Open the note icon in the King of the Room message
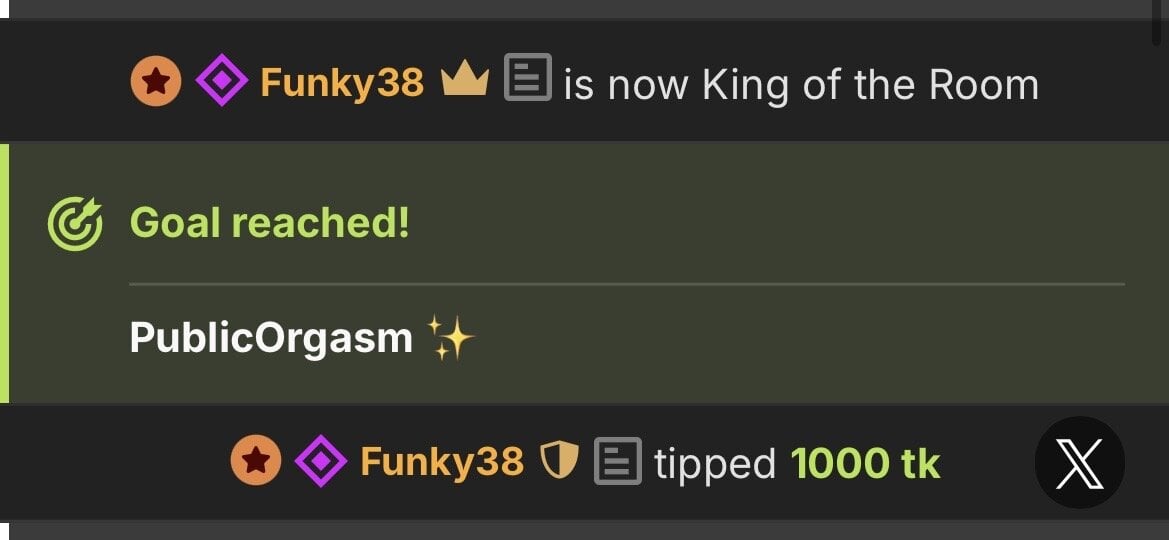This screenshot has width=1169, height=540. click(x=527, y=79)
